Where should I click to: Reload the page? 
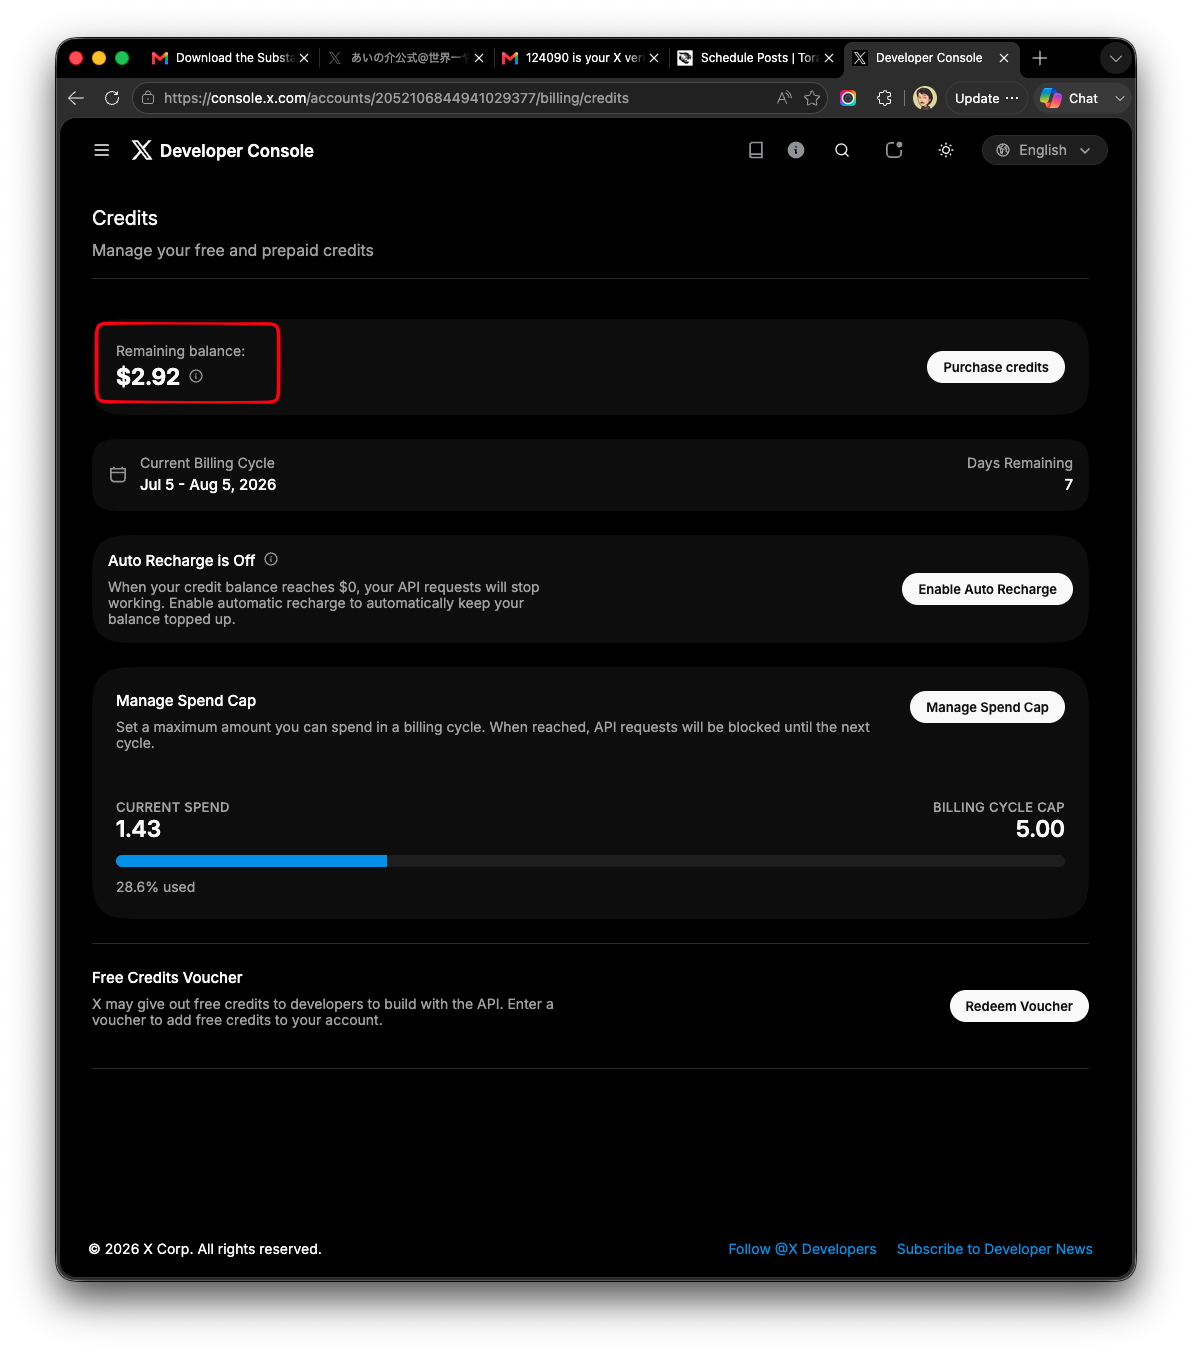[x=112, y=98]
